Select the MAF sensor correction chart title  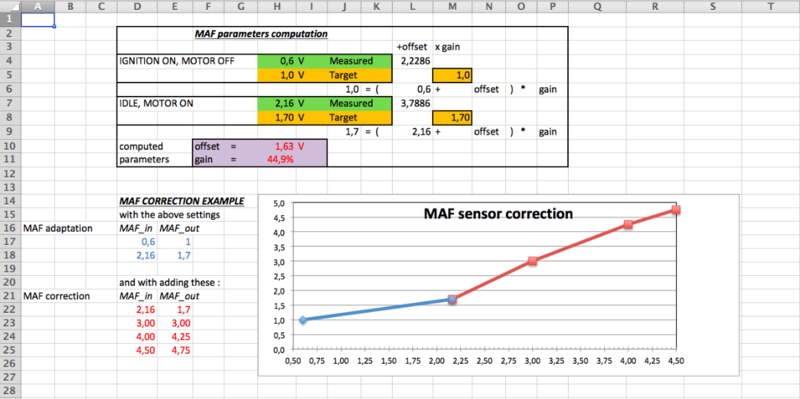pyautogui.click(x=498, y=213)
